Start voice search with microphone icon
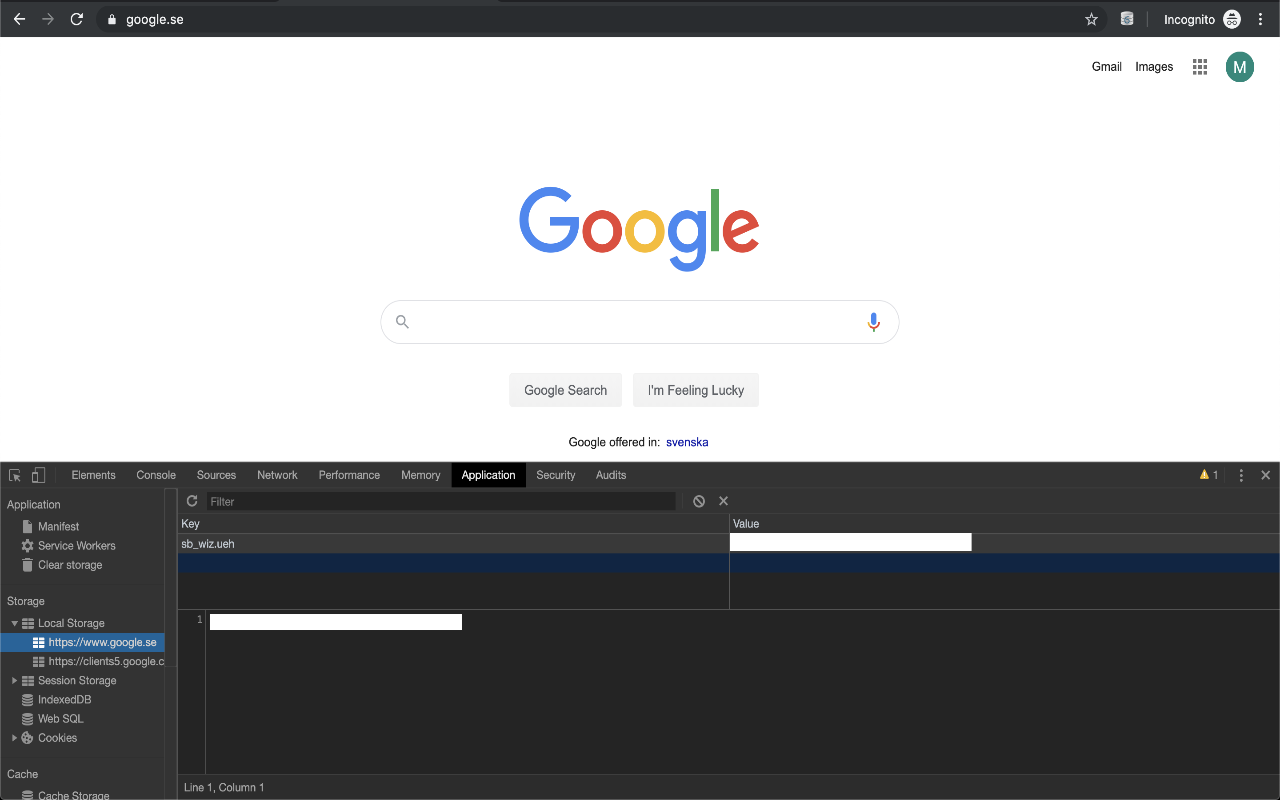The width and height of the screenshot is (1280, 800). click(874, 322)
